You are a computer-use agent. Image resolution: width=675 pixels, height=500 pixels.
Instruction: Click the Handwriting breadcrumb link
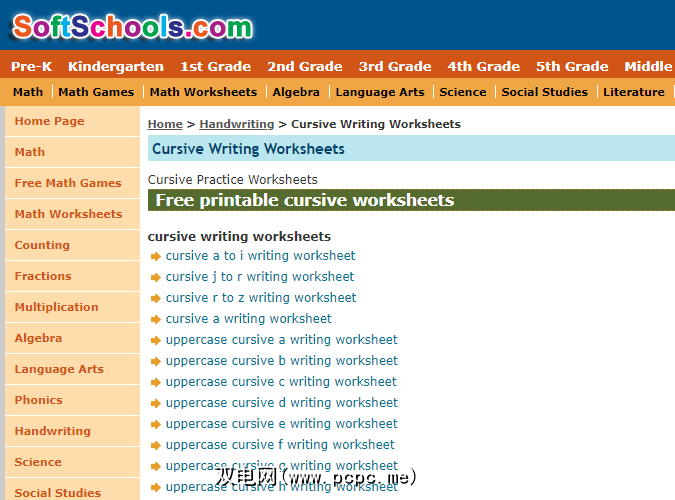click(x=237, y=124)
